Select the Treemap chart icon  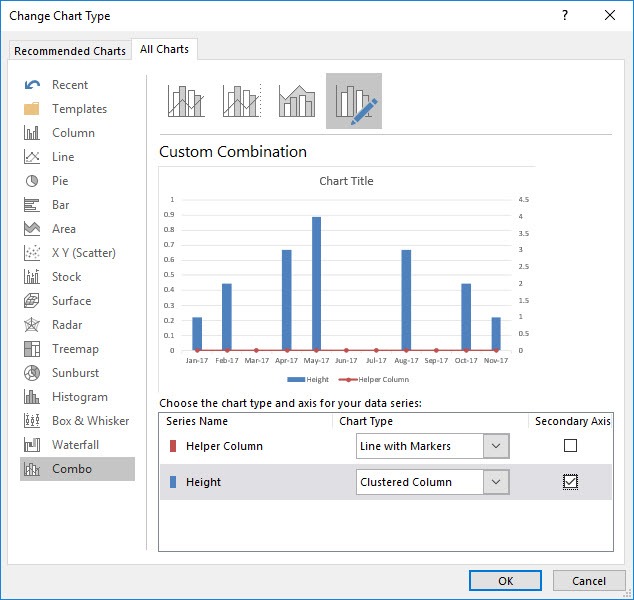[32, 349]
